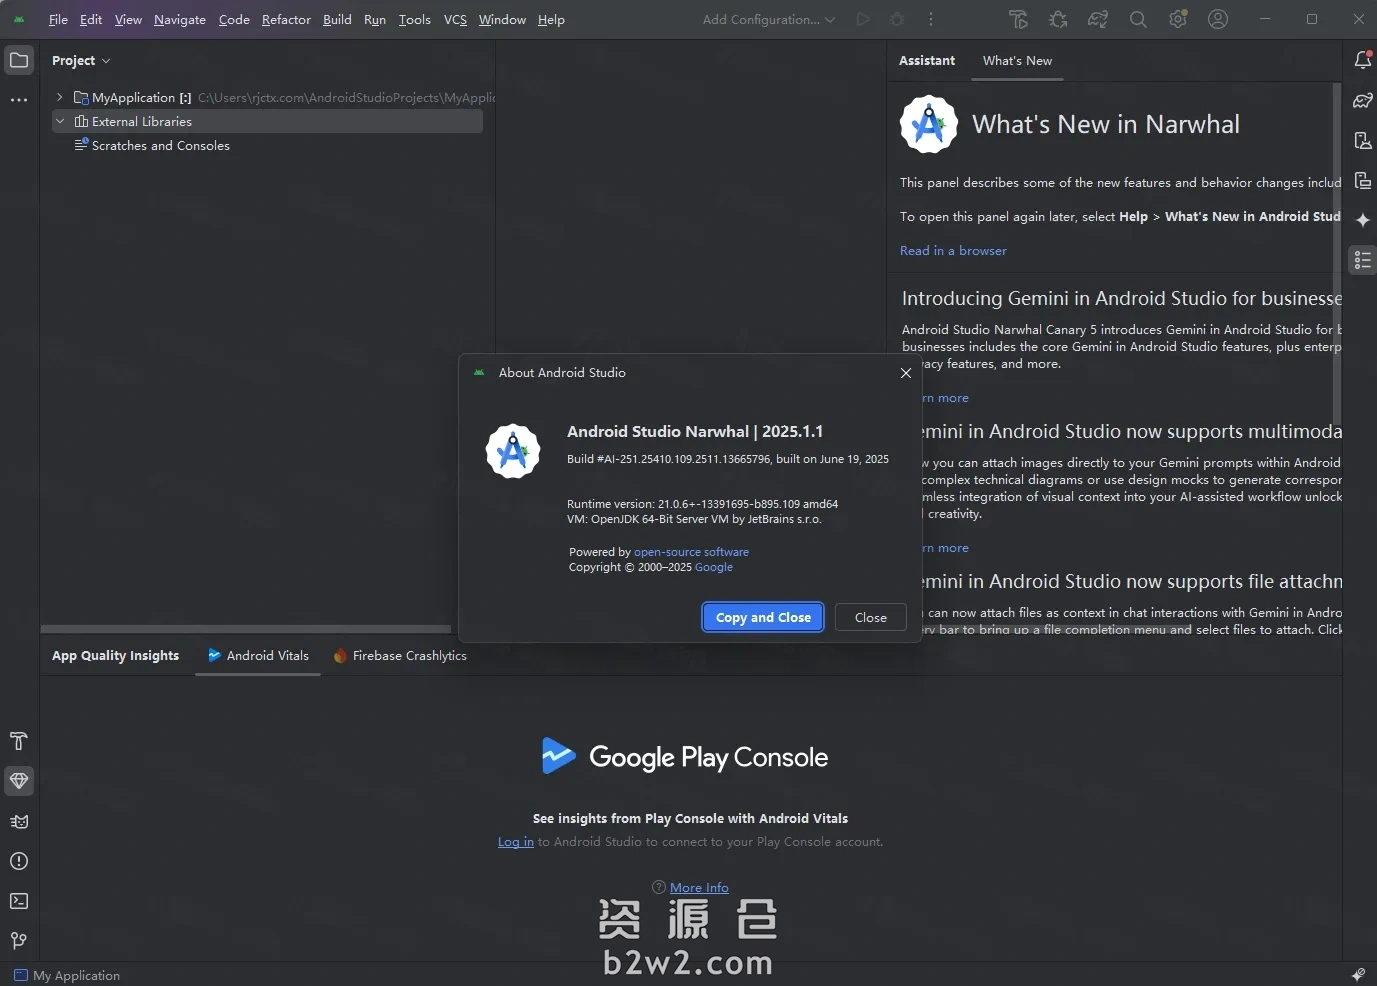Open the Project view dropdown

(81, 61)
